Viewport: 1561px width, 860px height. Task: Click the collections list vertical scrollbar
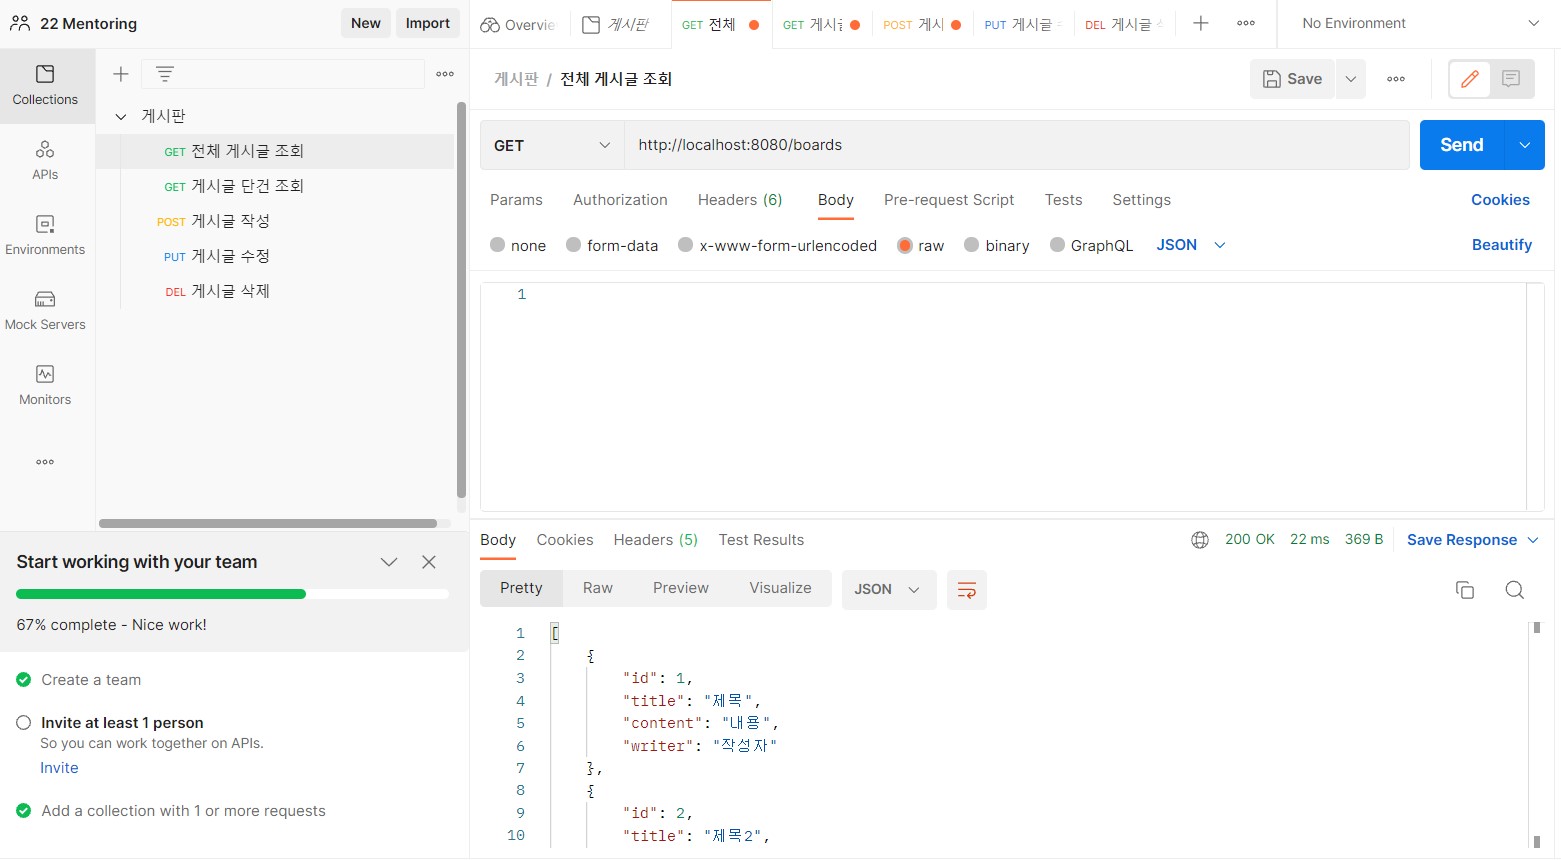pos(461,300)
